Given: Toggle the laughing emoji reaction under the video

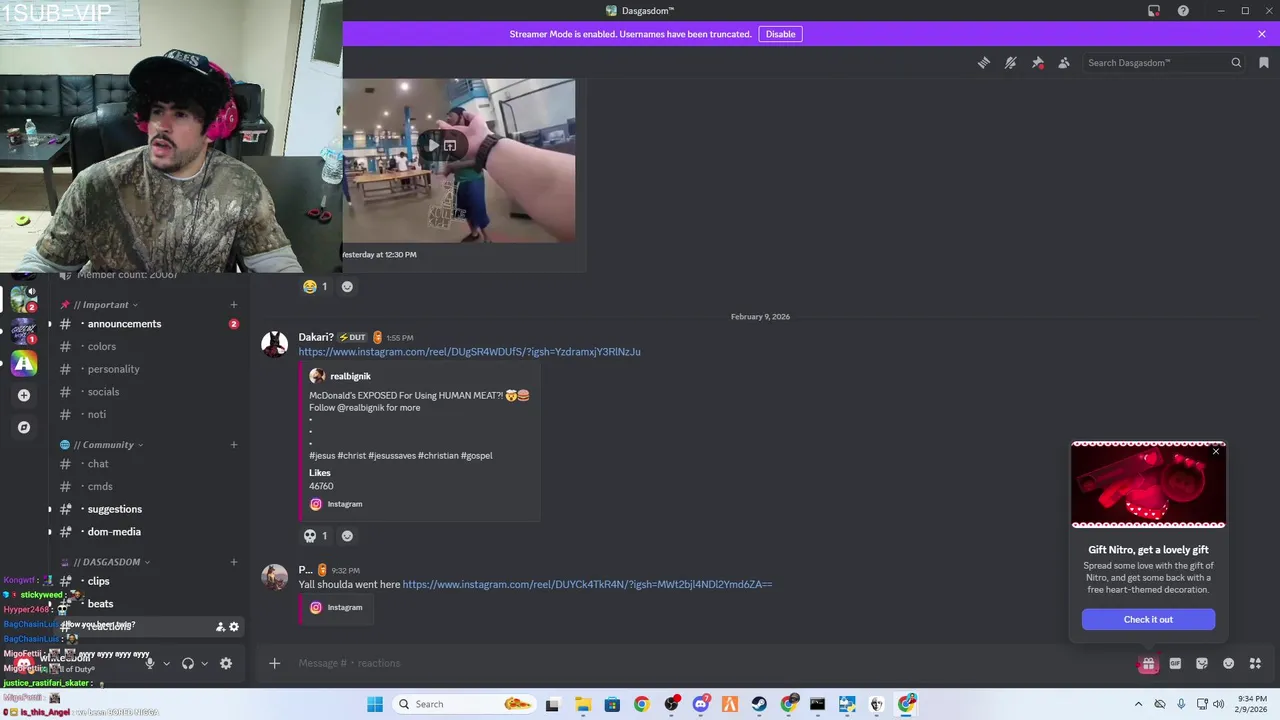Looking at the screenshot, I should 315,287.
